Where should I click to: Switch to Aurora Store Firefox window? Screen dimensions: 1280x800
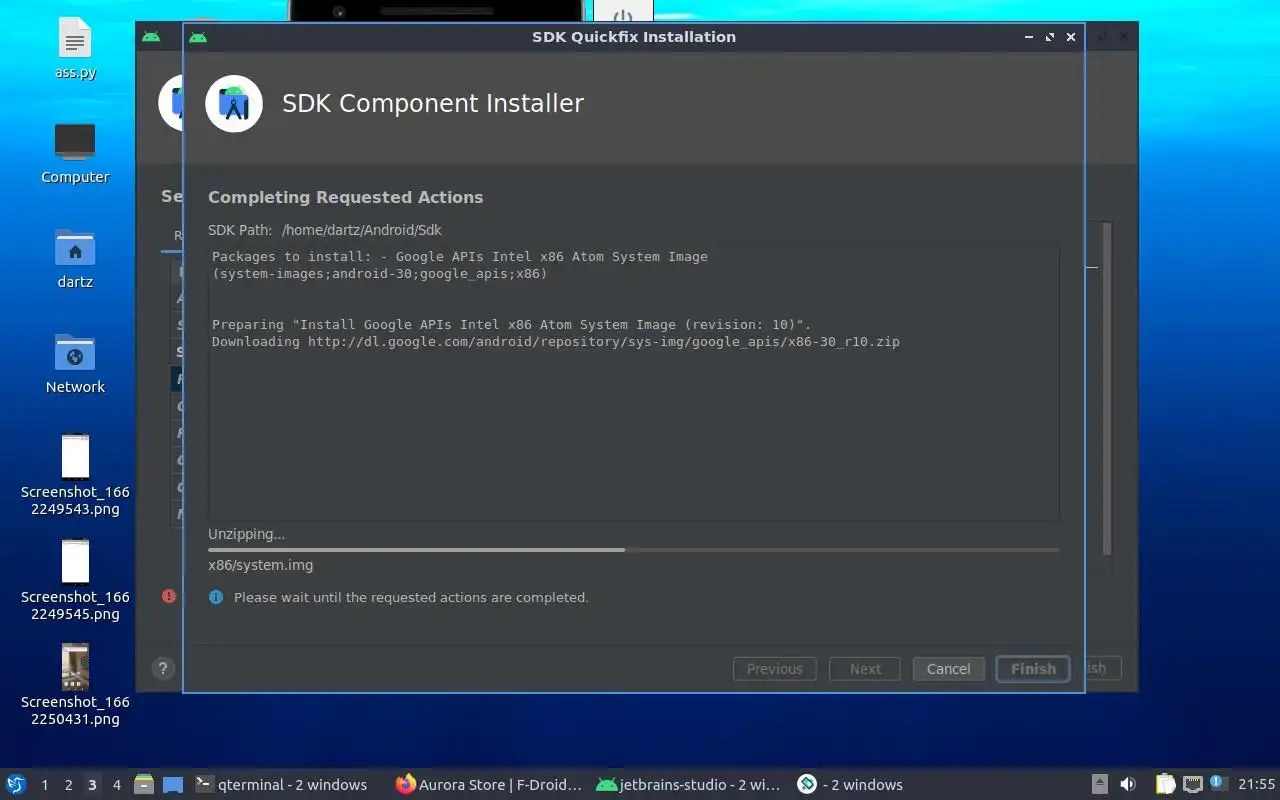click(x=489, y=785)
